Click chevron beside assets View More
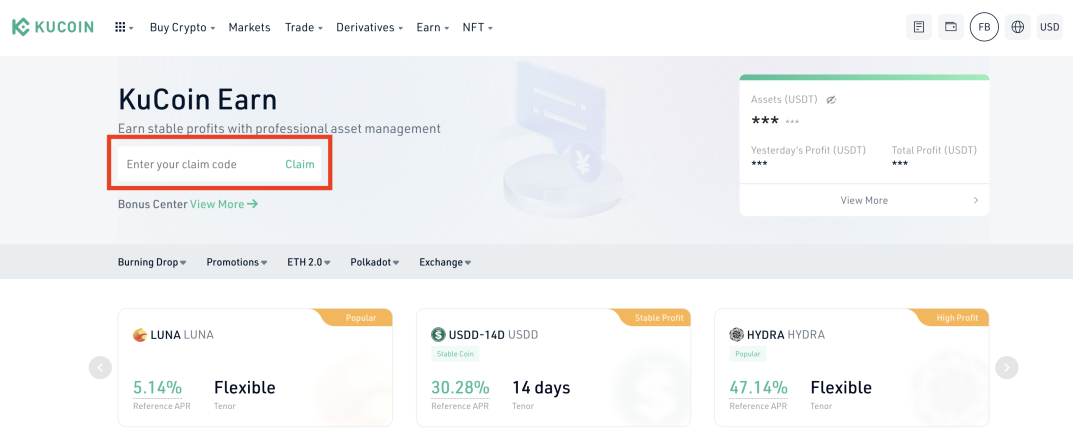 [976, 200]
